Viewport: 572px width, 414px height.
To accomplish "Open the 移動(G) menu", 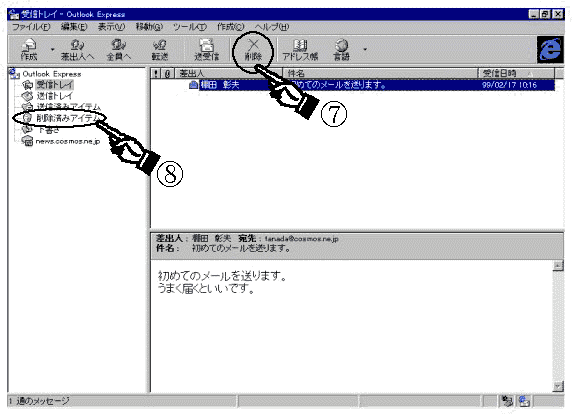I will [149, 27].
